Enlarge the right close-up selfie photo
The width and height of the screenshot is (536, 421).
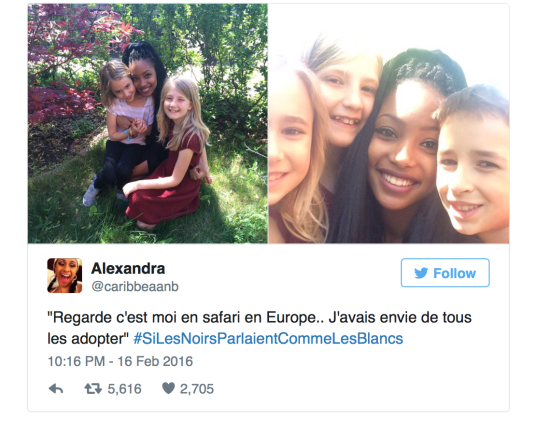coord(389,123)
